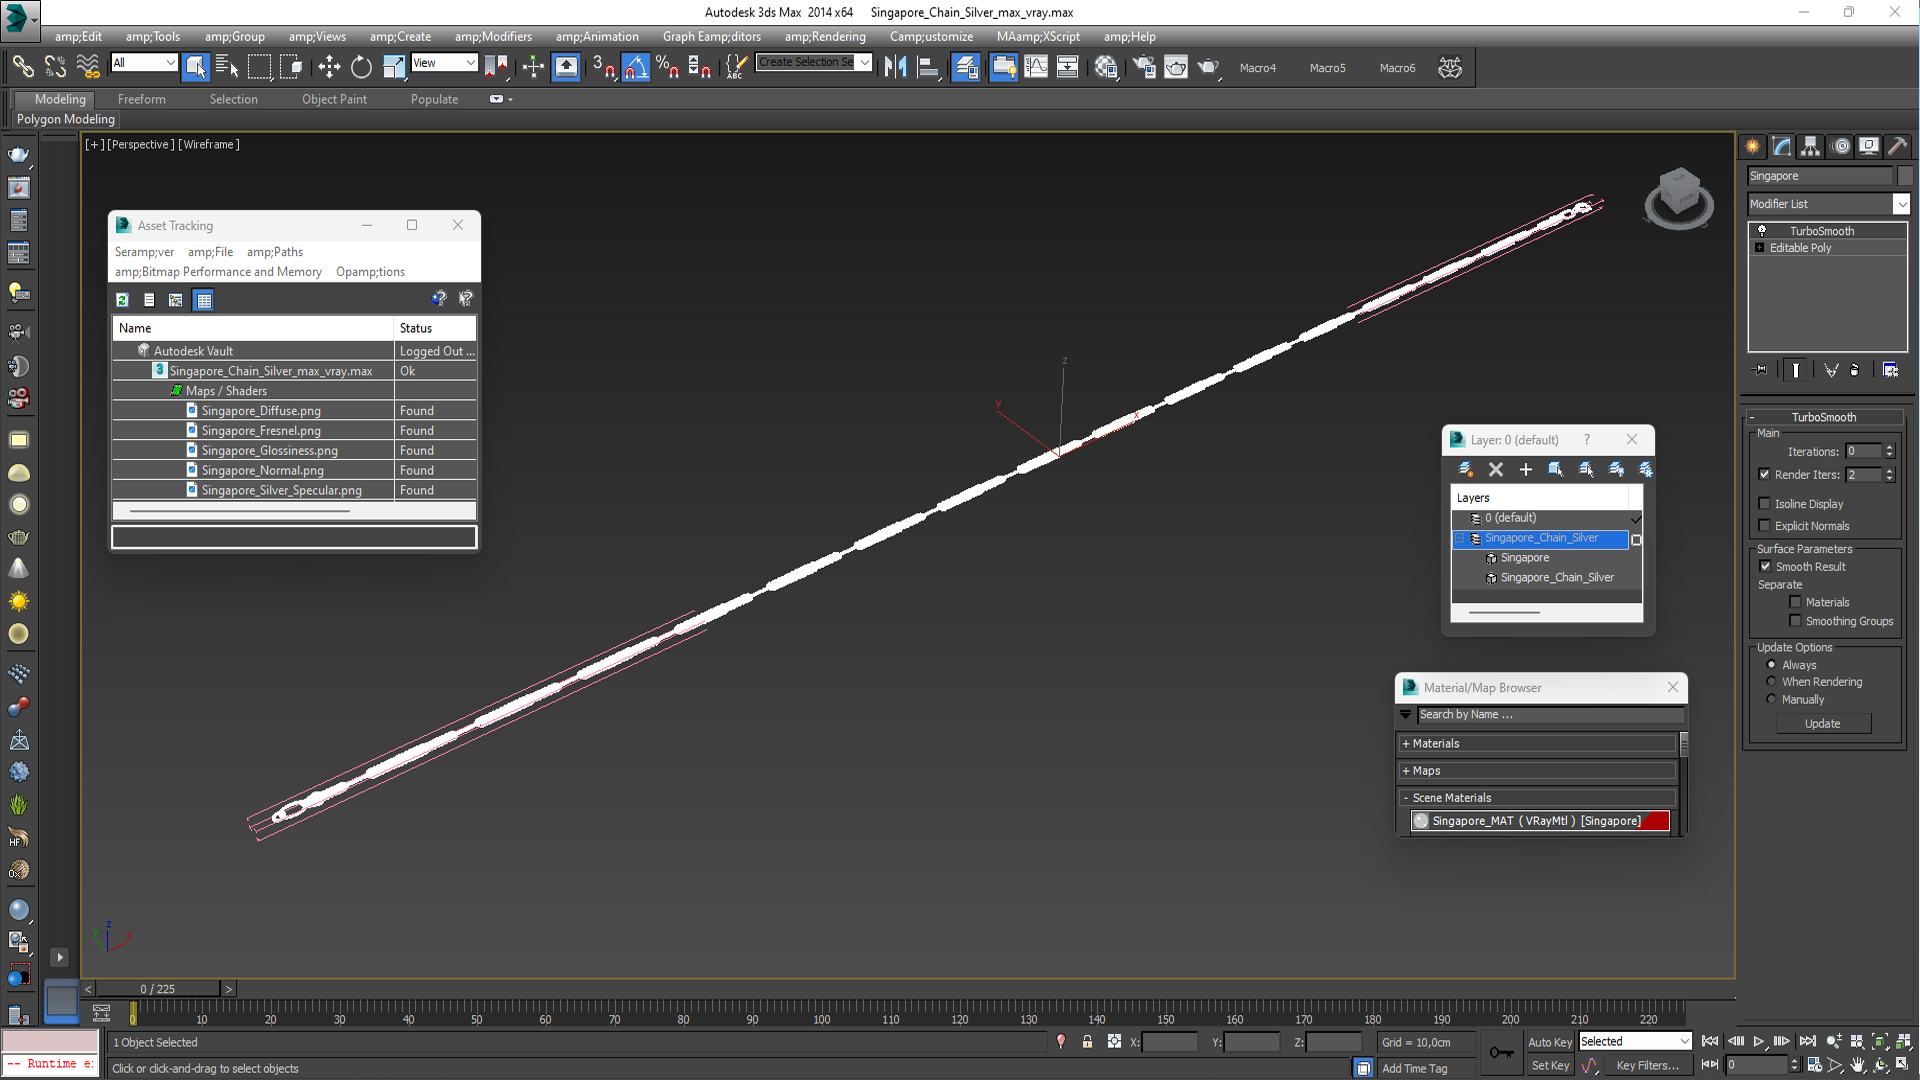Enable the Isoline Display checkbox
The height and width of the screenshot is (1080, 1920).
tap(1764, 504)
